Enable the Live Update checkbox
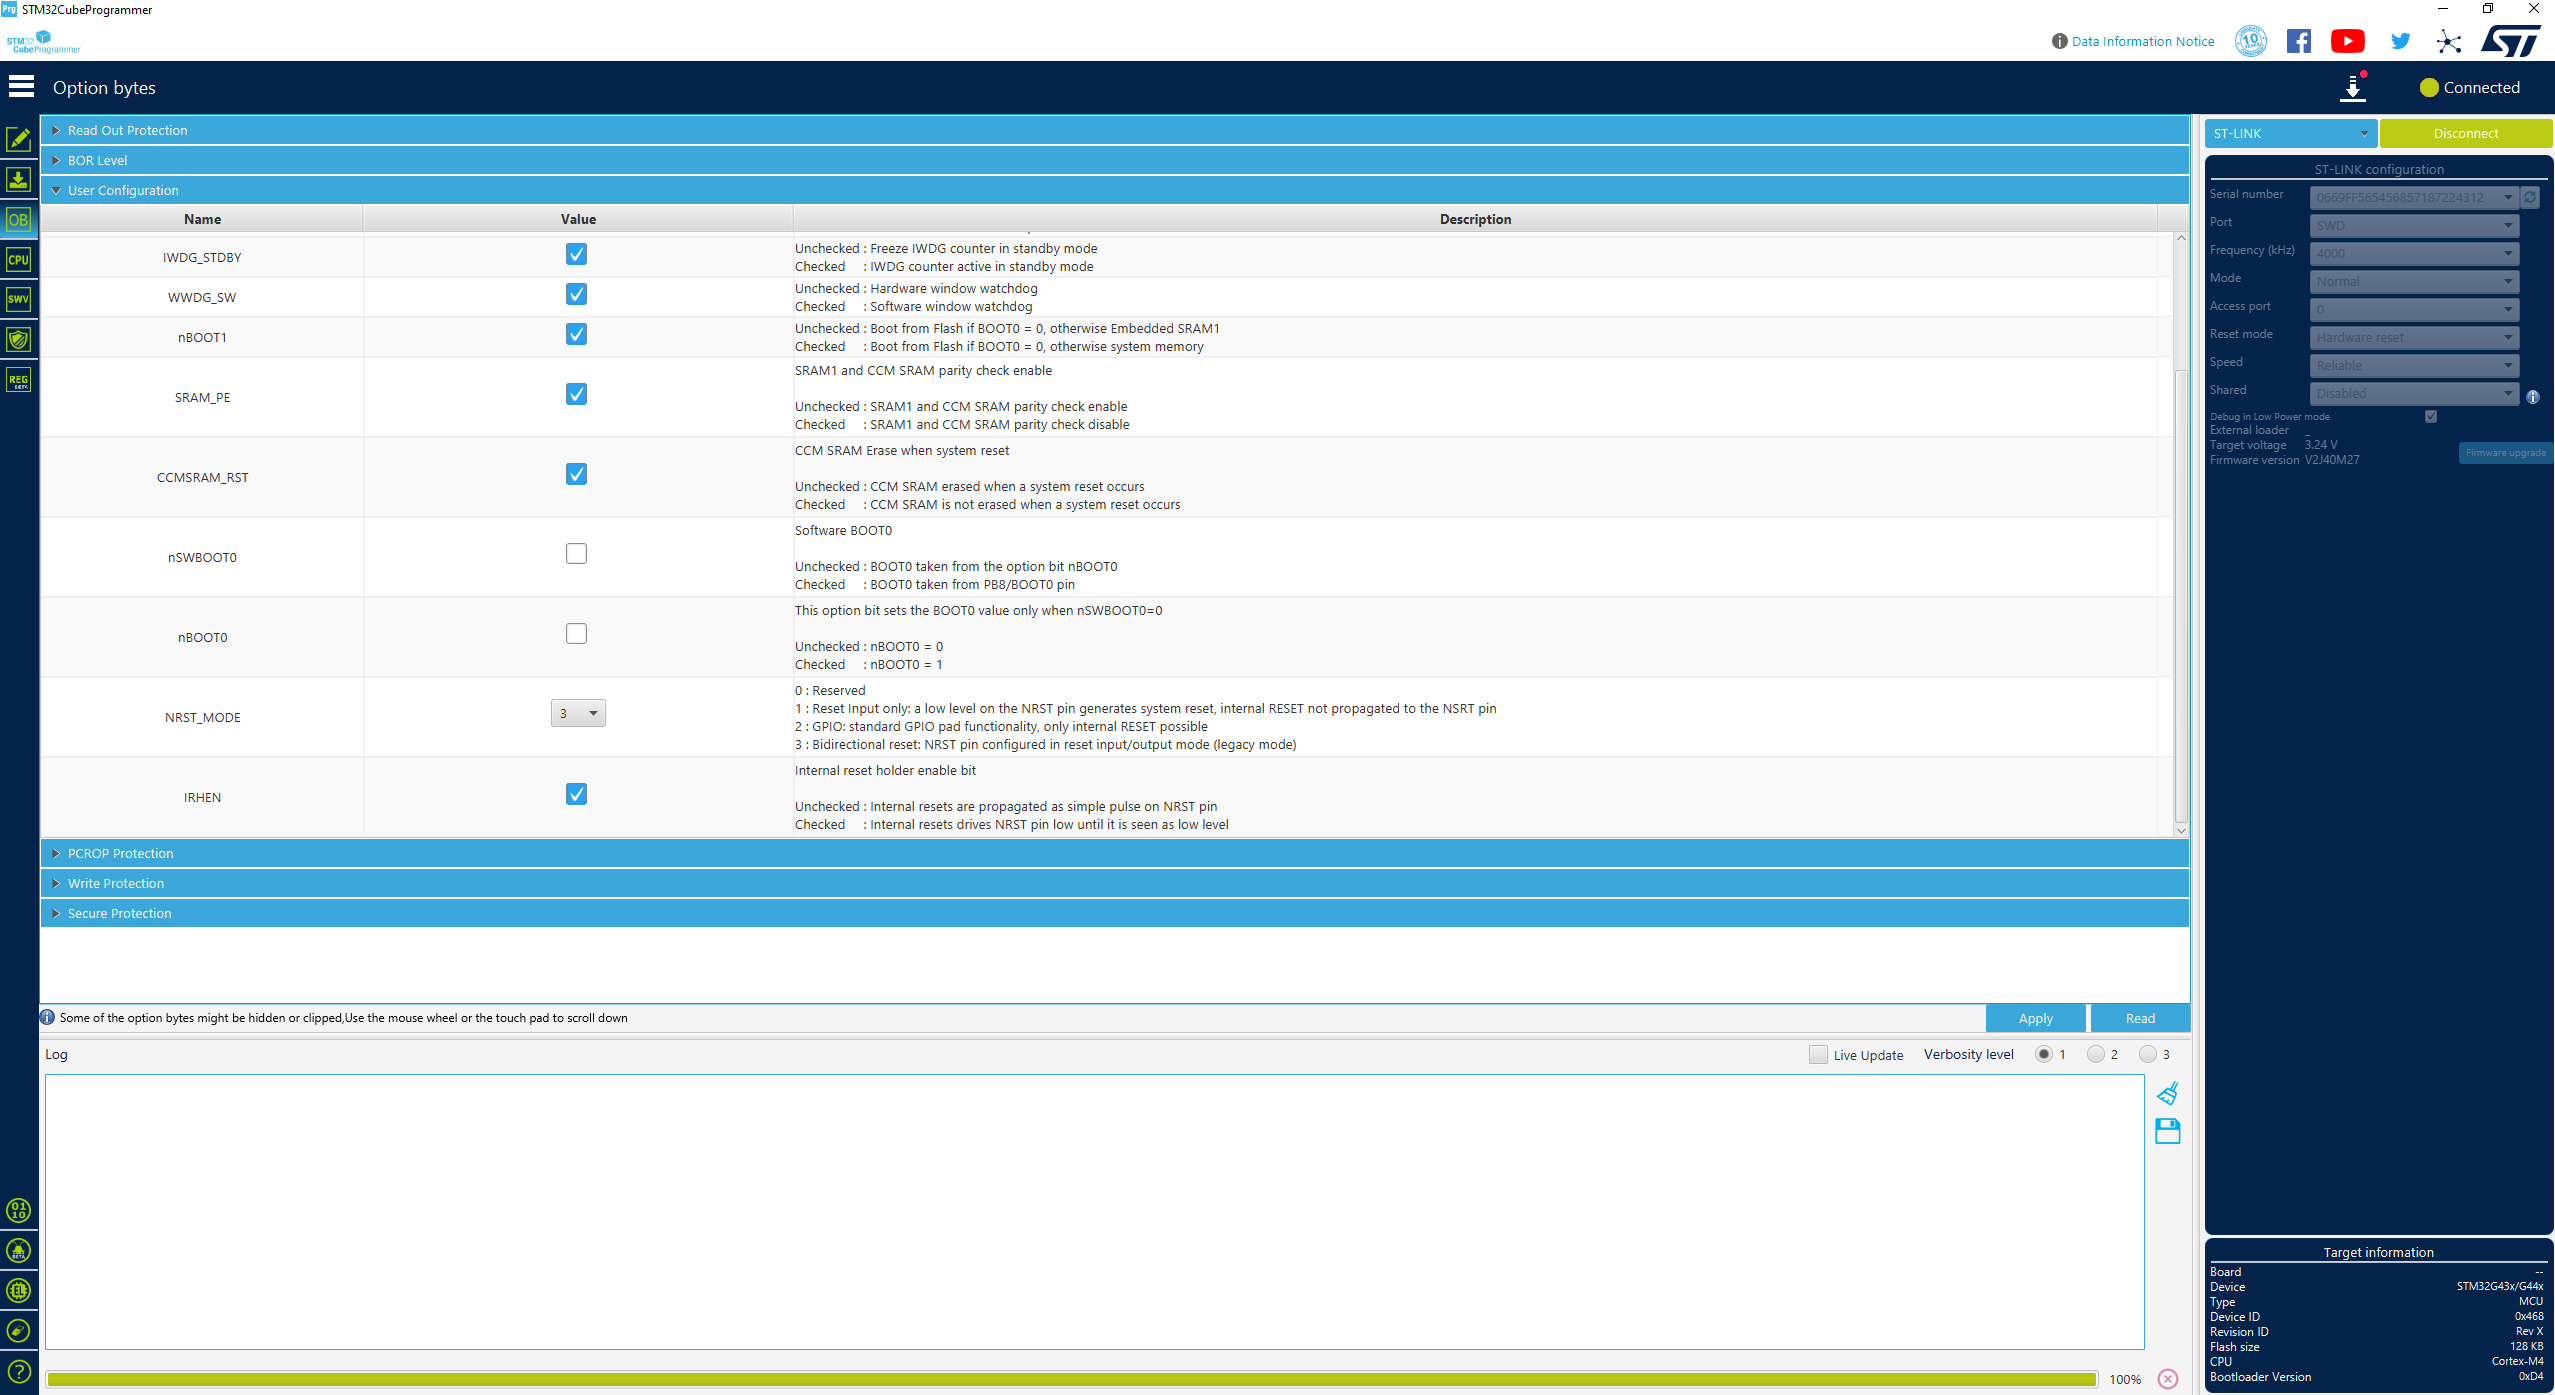Viewport: 2555px width, 1395px height. point(1818,1054)
